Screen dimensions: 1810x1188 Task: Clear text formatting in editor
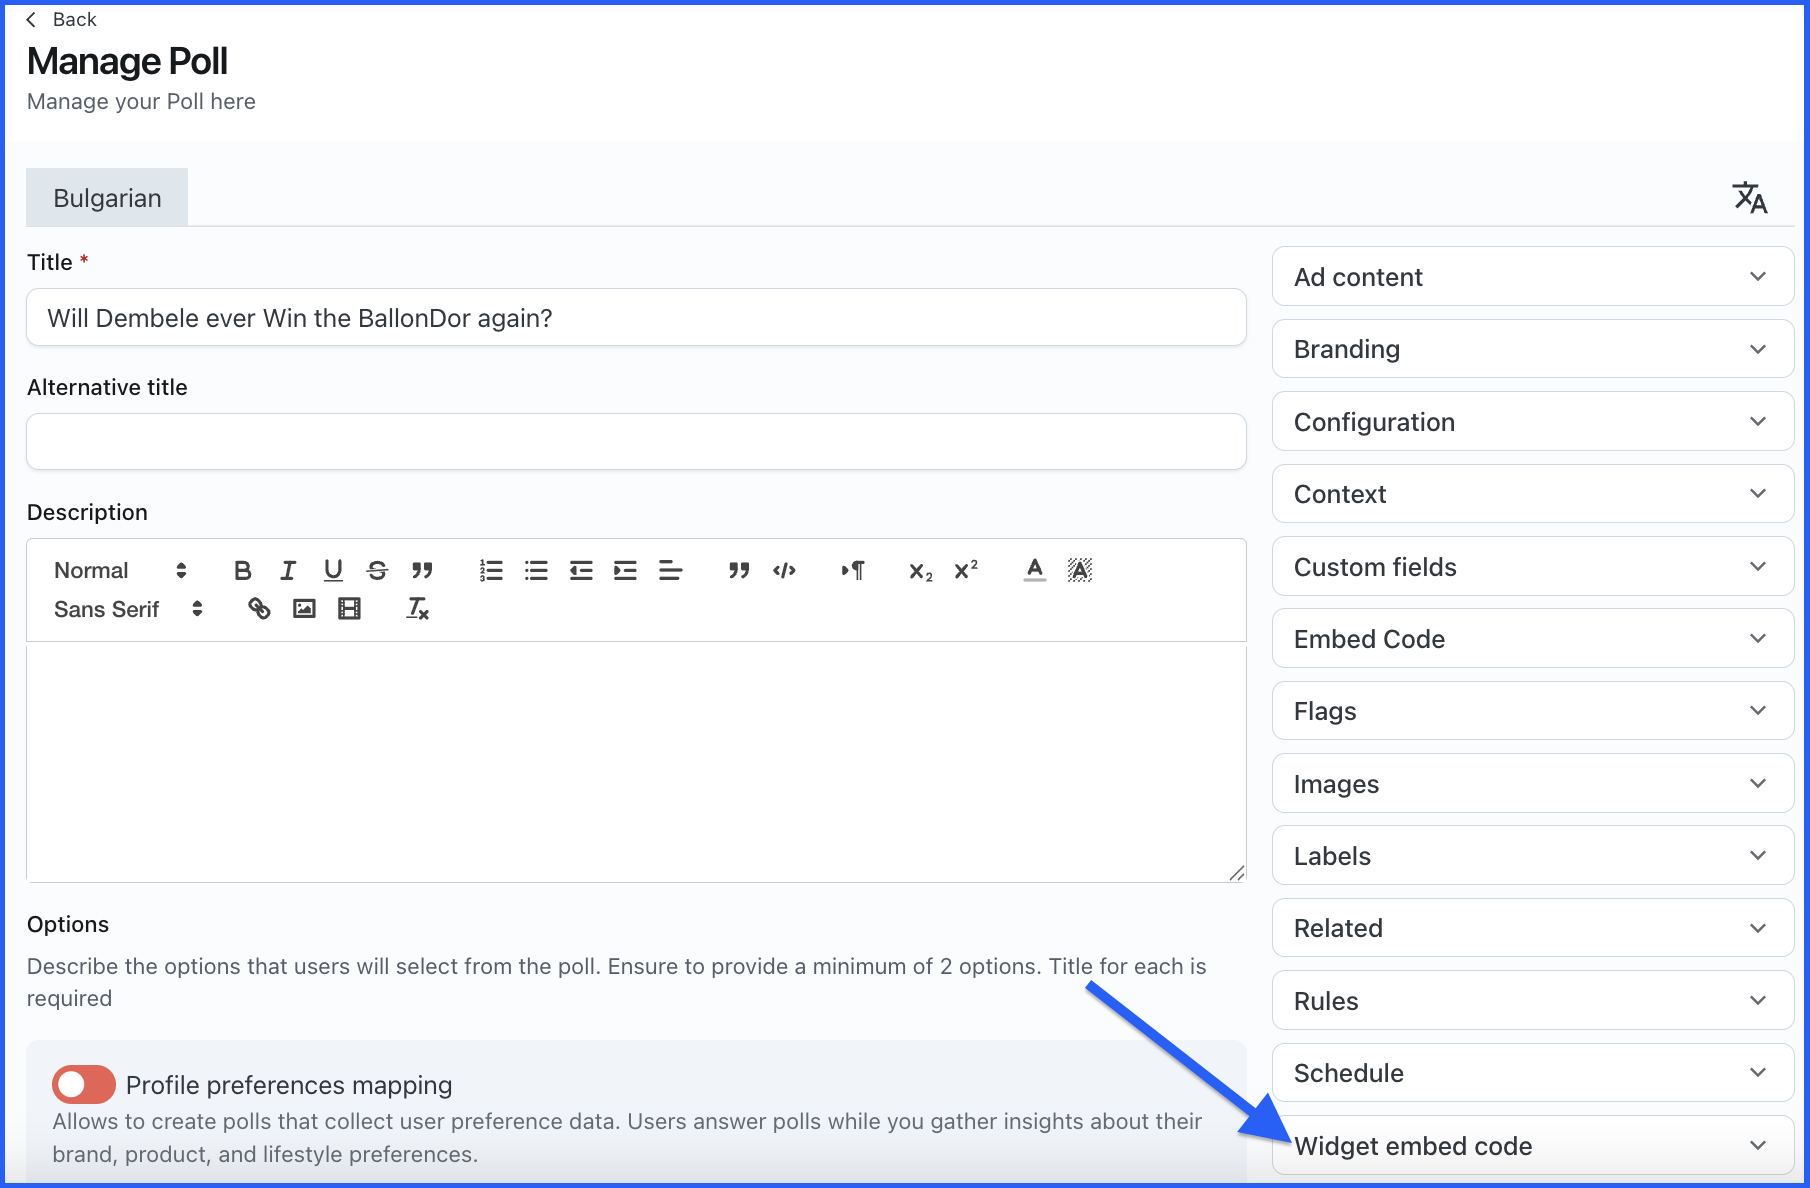tap(418, 608)
